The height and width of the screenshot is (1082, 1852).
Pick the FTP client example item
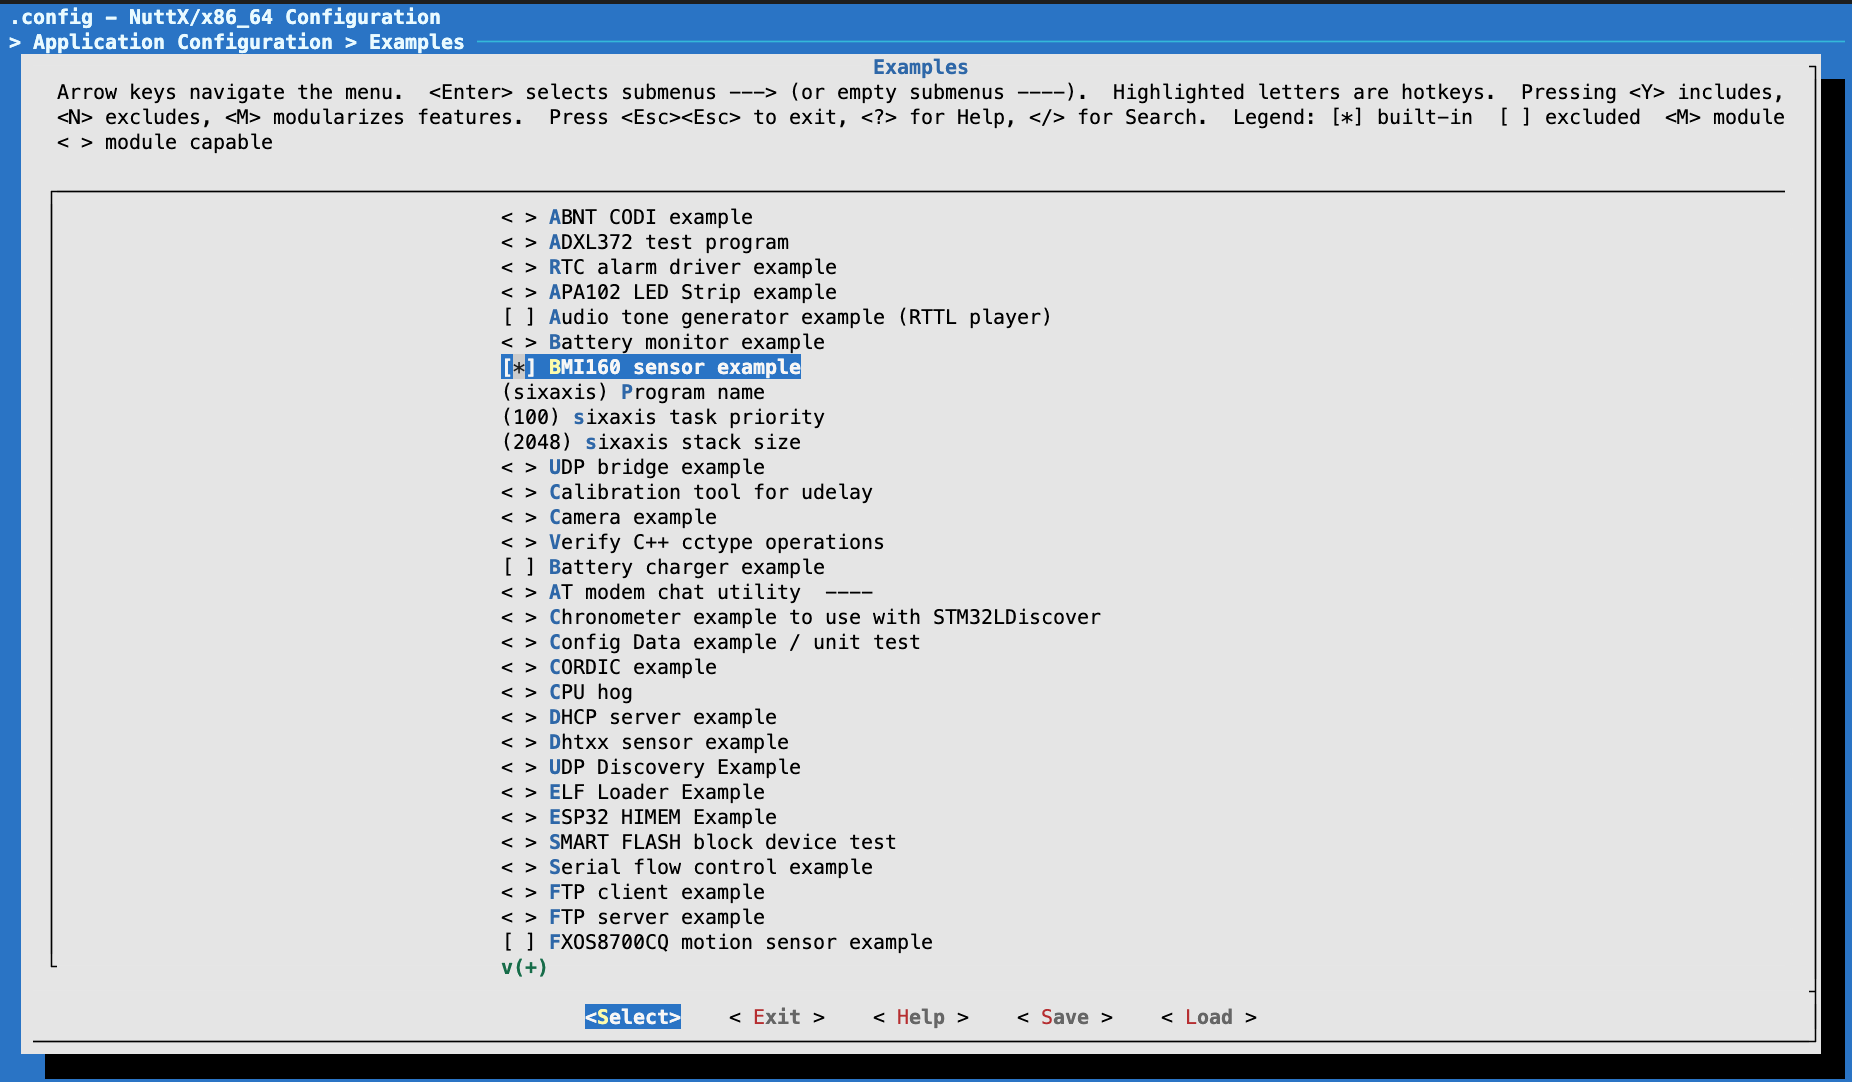point(656,892)
